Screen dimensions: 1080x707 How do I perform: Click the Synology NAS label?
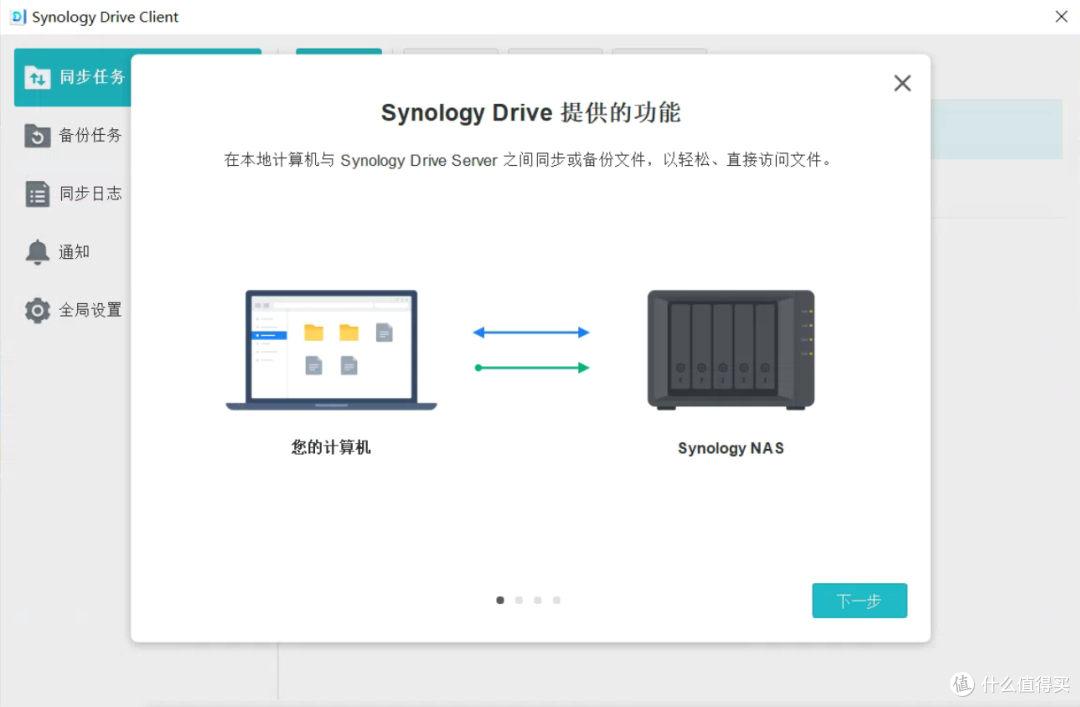[x=731, y=448]
